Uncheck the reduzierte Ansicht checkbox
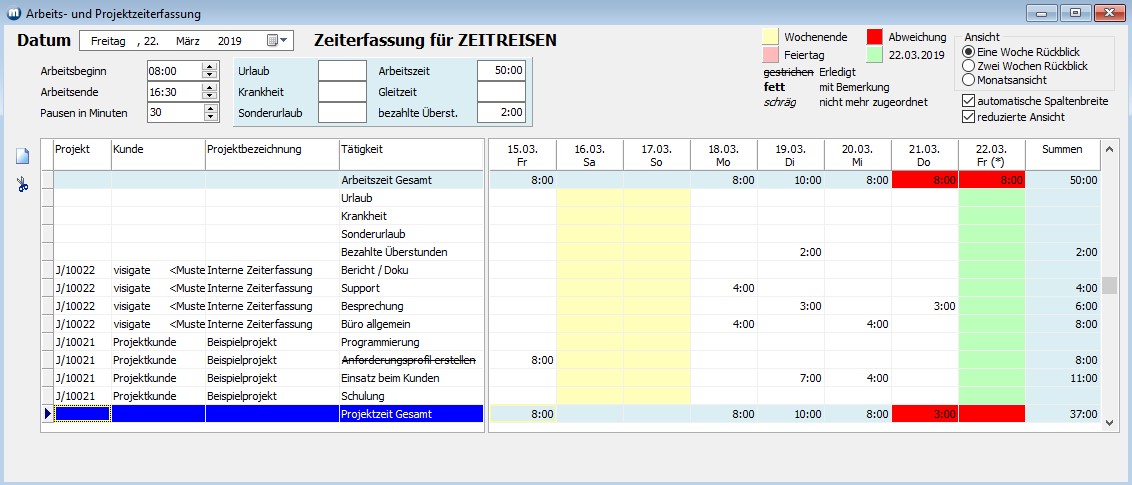Screen dimensions: 1132x485 click(967, 117)
